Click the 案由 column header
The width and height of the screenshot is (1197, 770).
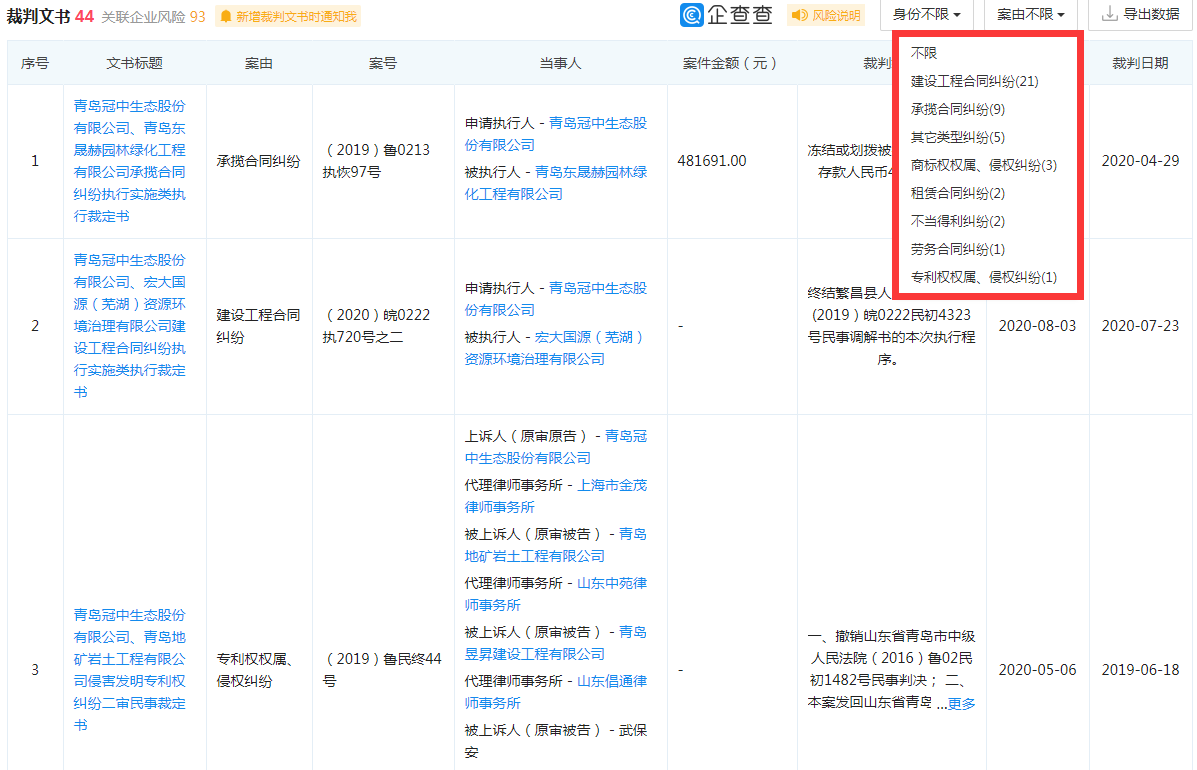click(x=259, y=63)
